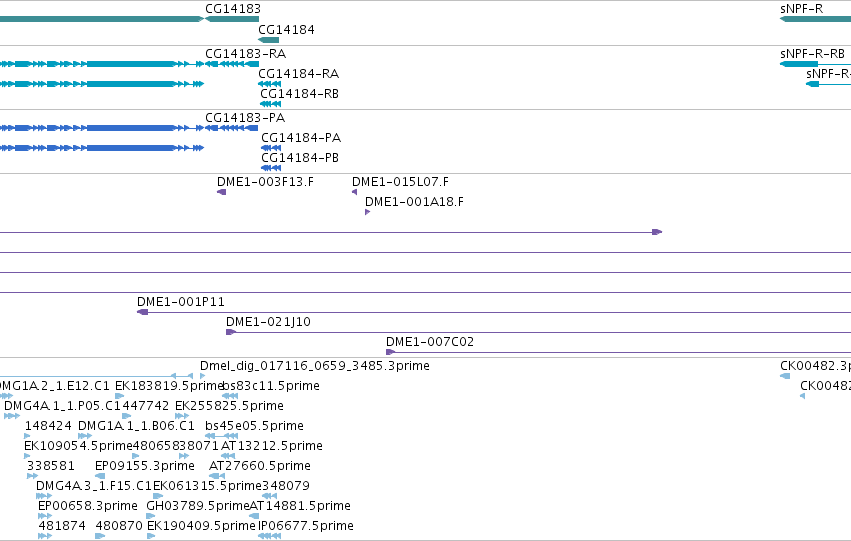Click the sNPF-R-RB transcript label
This screenshot has width=851, height=541.
812,54
